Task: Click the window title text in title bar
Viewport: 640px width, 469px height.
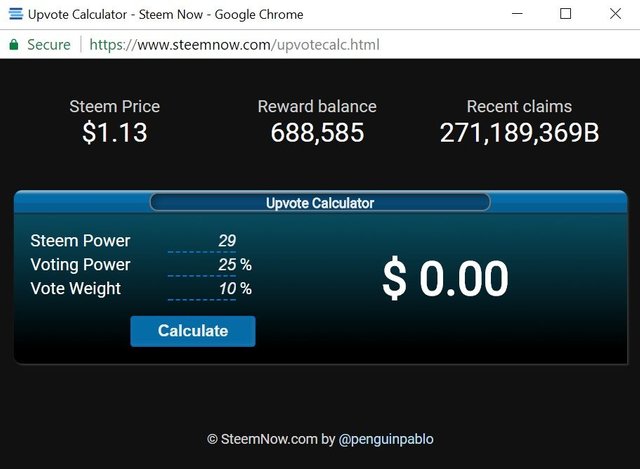Action: click(165, 15)
